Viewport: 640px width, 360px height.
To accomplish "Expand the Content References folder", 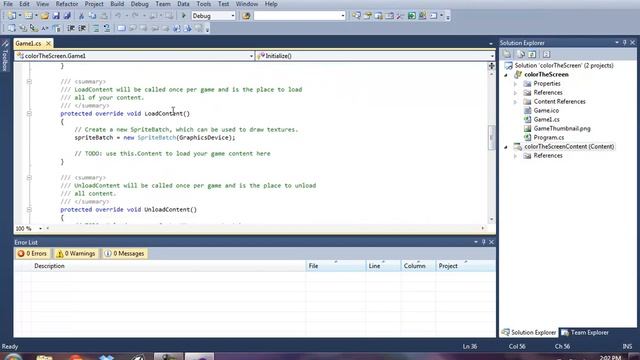I will 516,102.
